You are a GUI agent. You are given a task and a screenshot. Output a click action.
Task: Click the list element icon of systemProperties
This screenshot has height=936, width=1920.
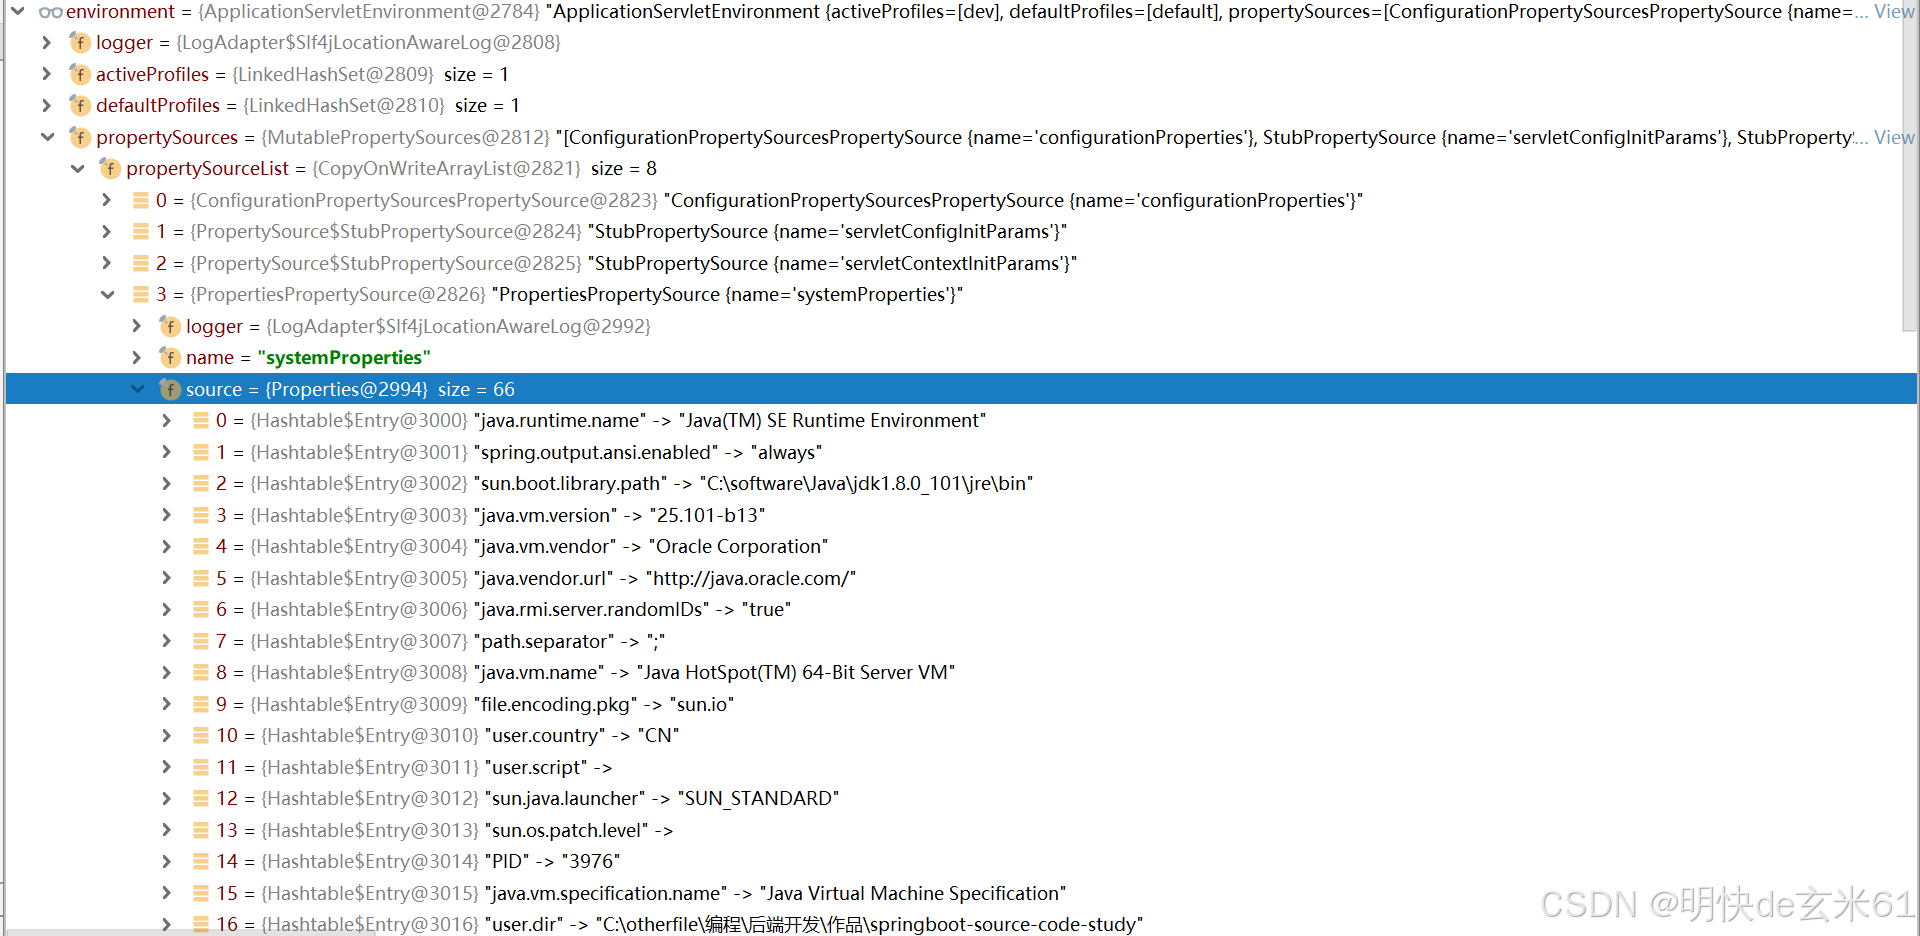click(x=141, y=295)
